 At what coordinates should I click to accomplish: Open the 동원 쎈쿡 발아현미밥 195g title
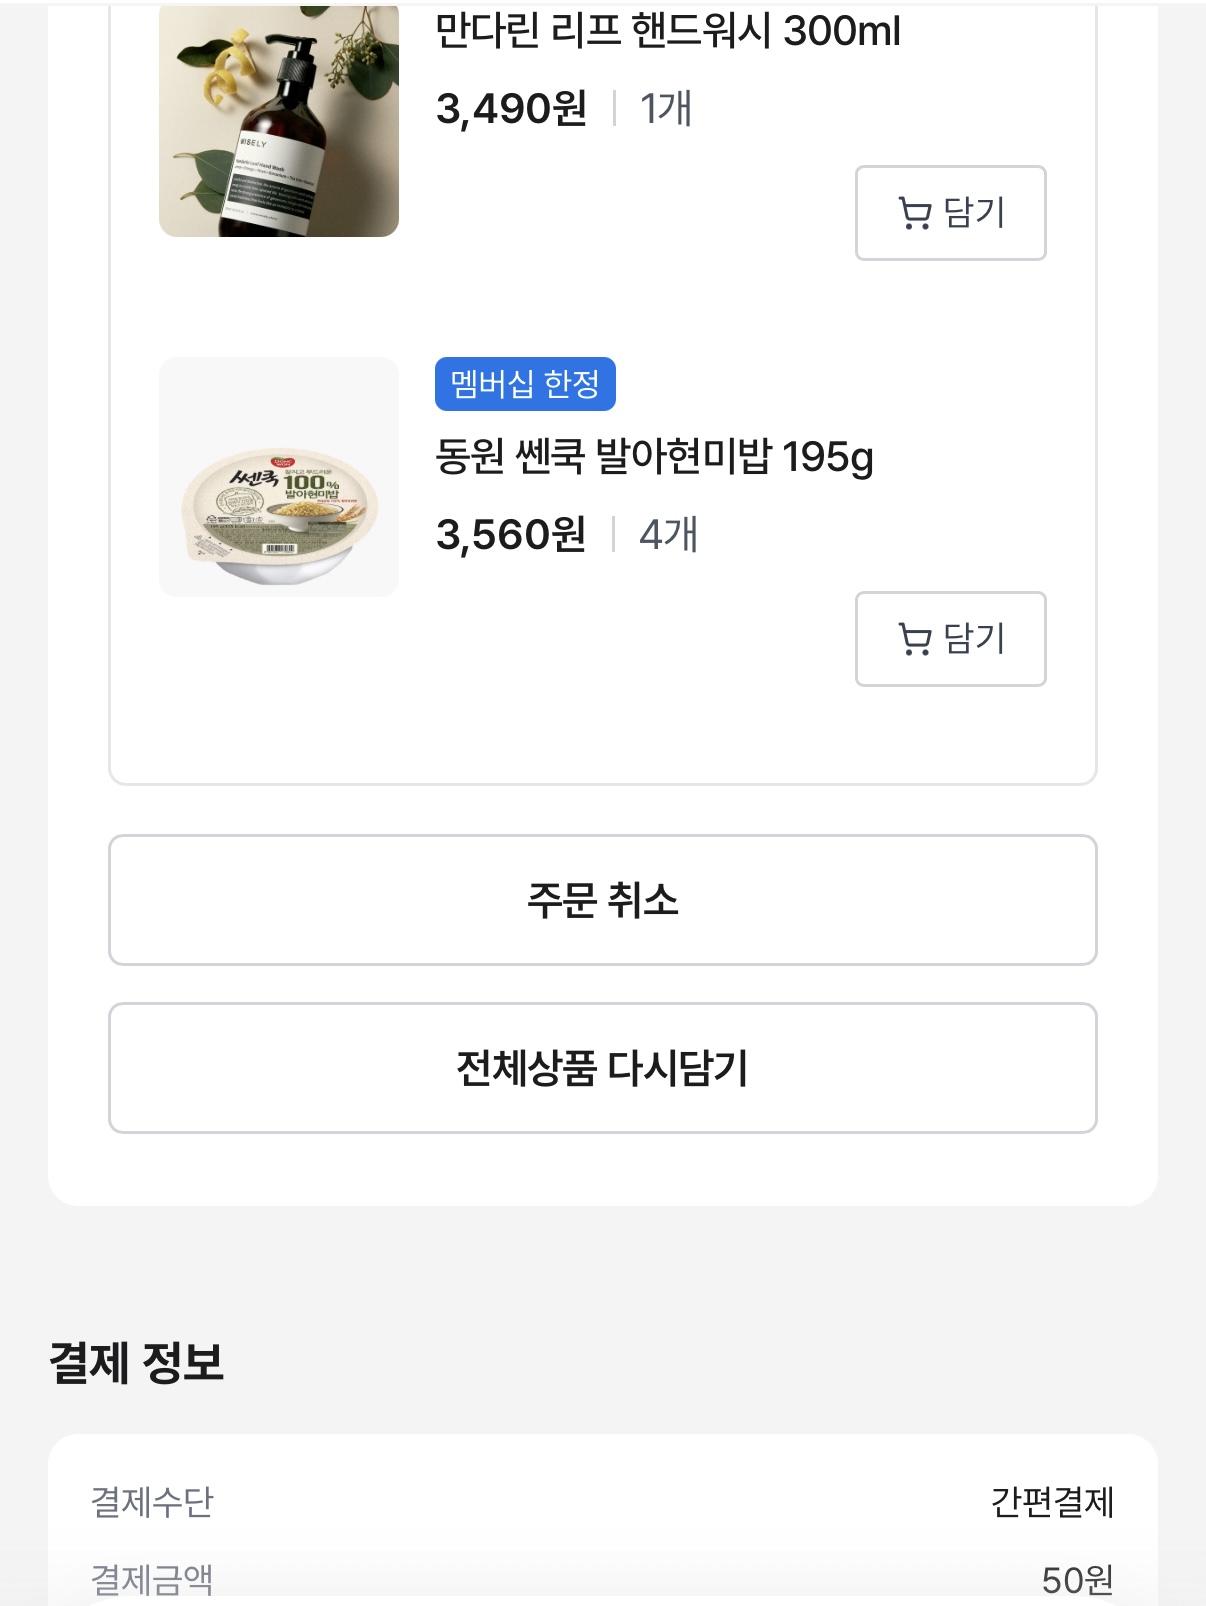click(x=654, y=457)
